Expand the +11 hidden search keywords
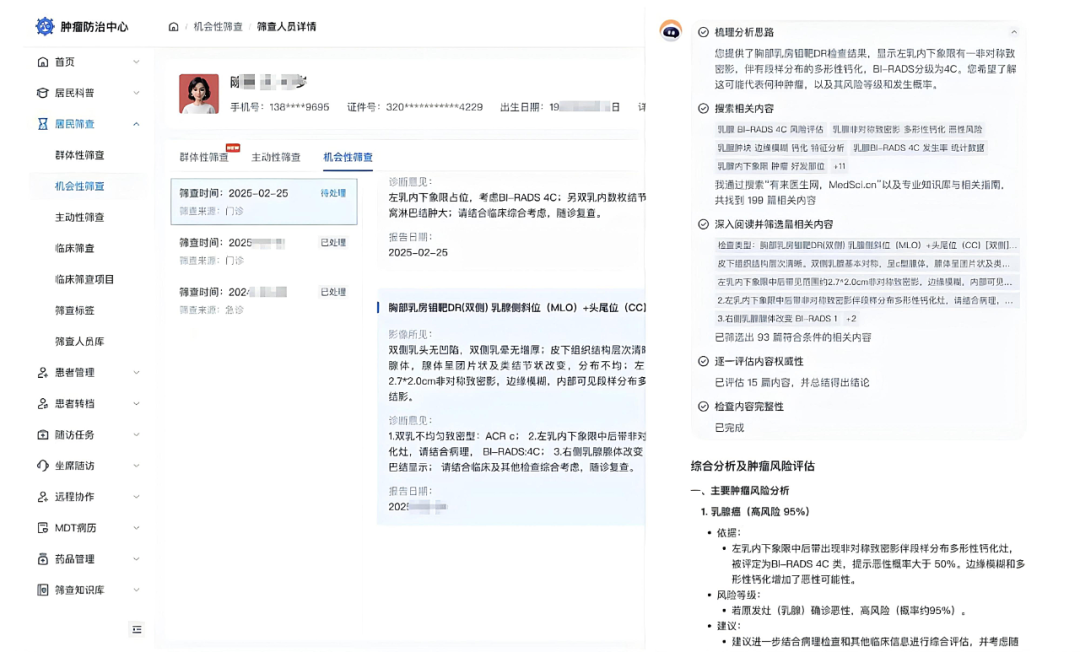This screenshot has height=652, width=1080. click(x=840, y=164)
